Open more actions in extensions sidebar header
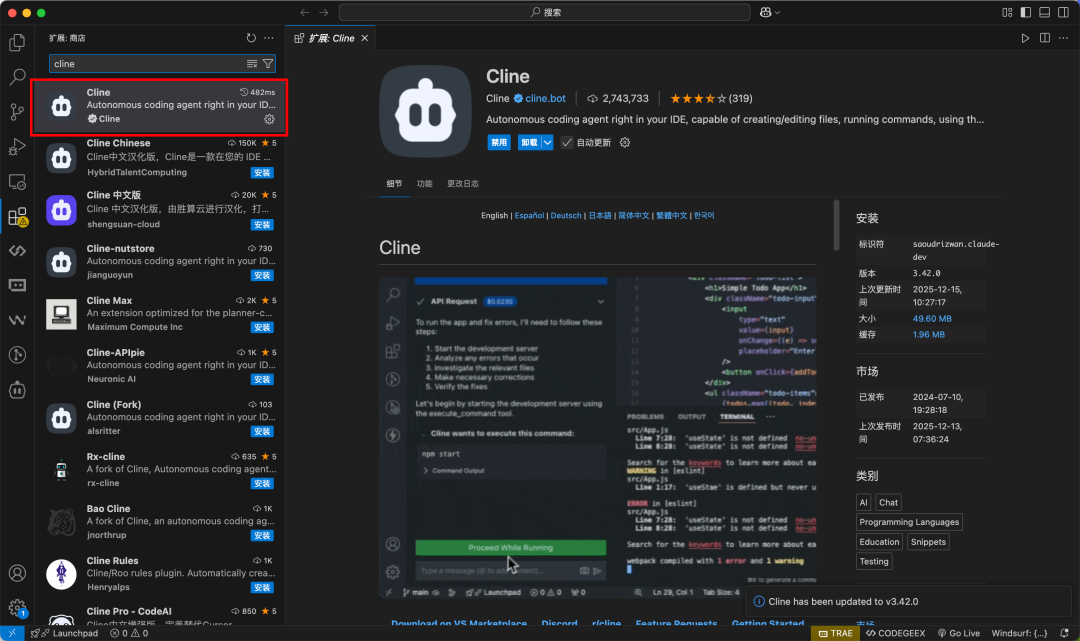Image resolution: width=1080 pixels, height=641 pixels. 269,38
